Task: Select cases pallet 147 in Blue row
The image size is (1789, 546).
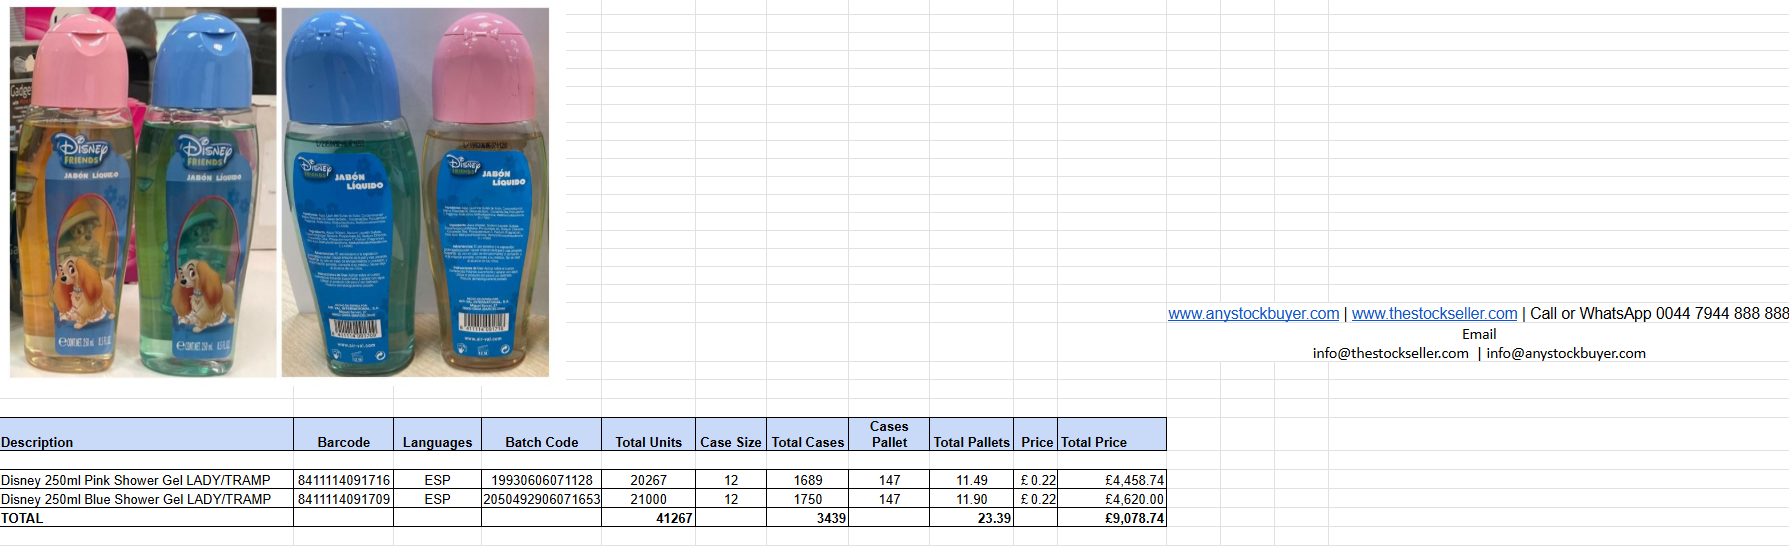Action: 889,499
